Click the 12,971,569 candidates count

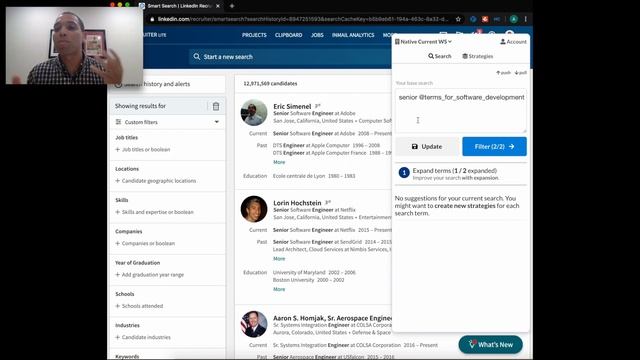click(270, 84)
